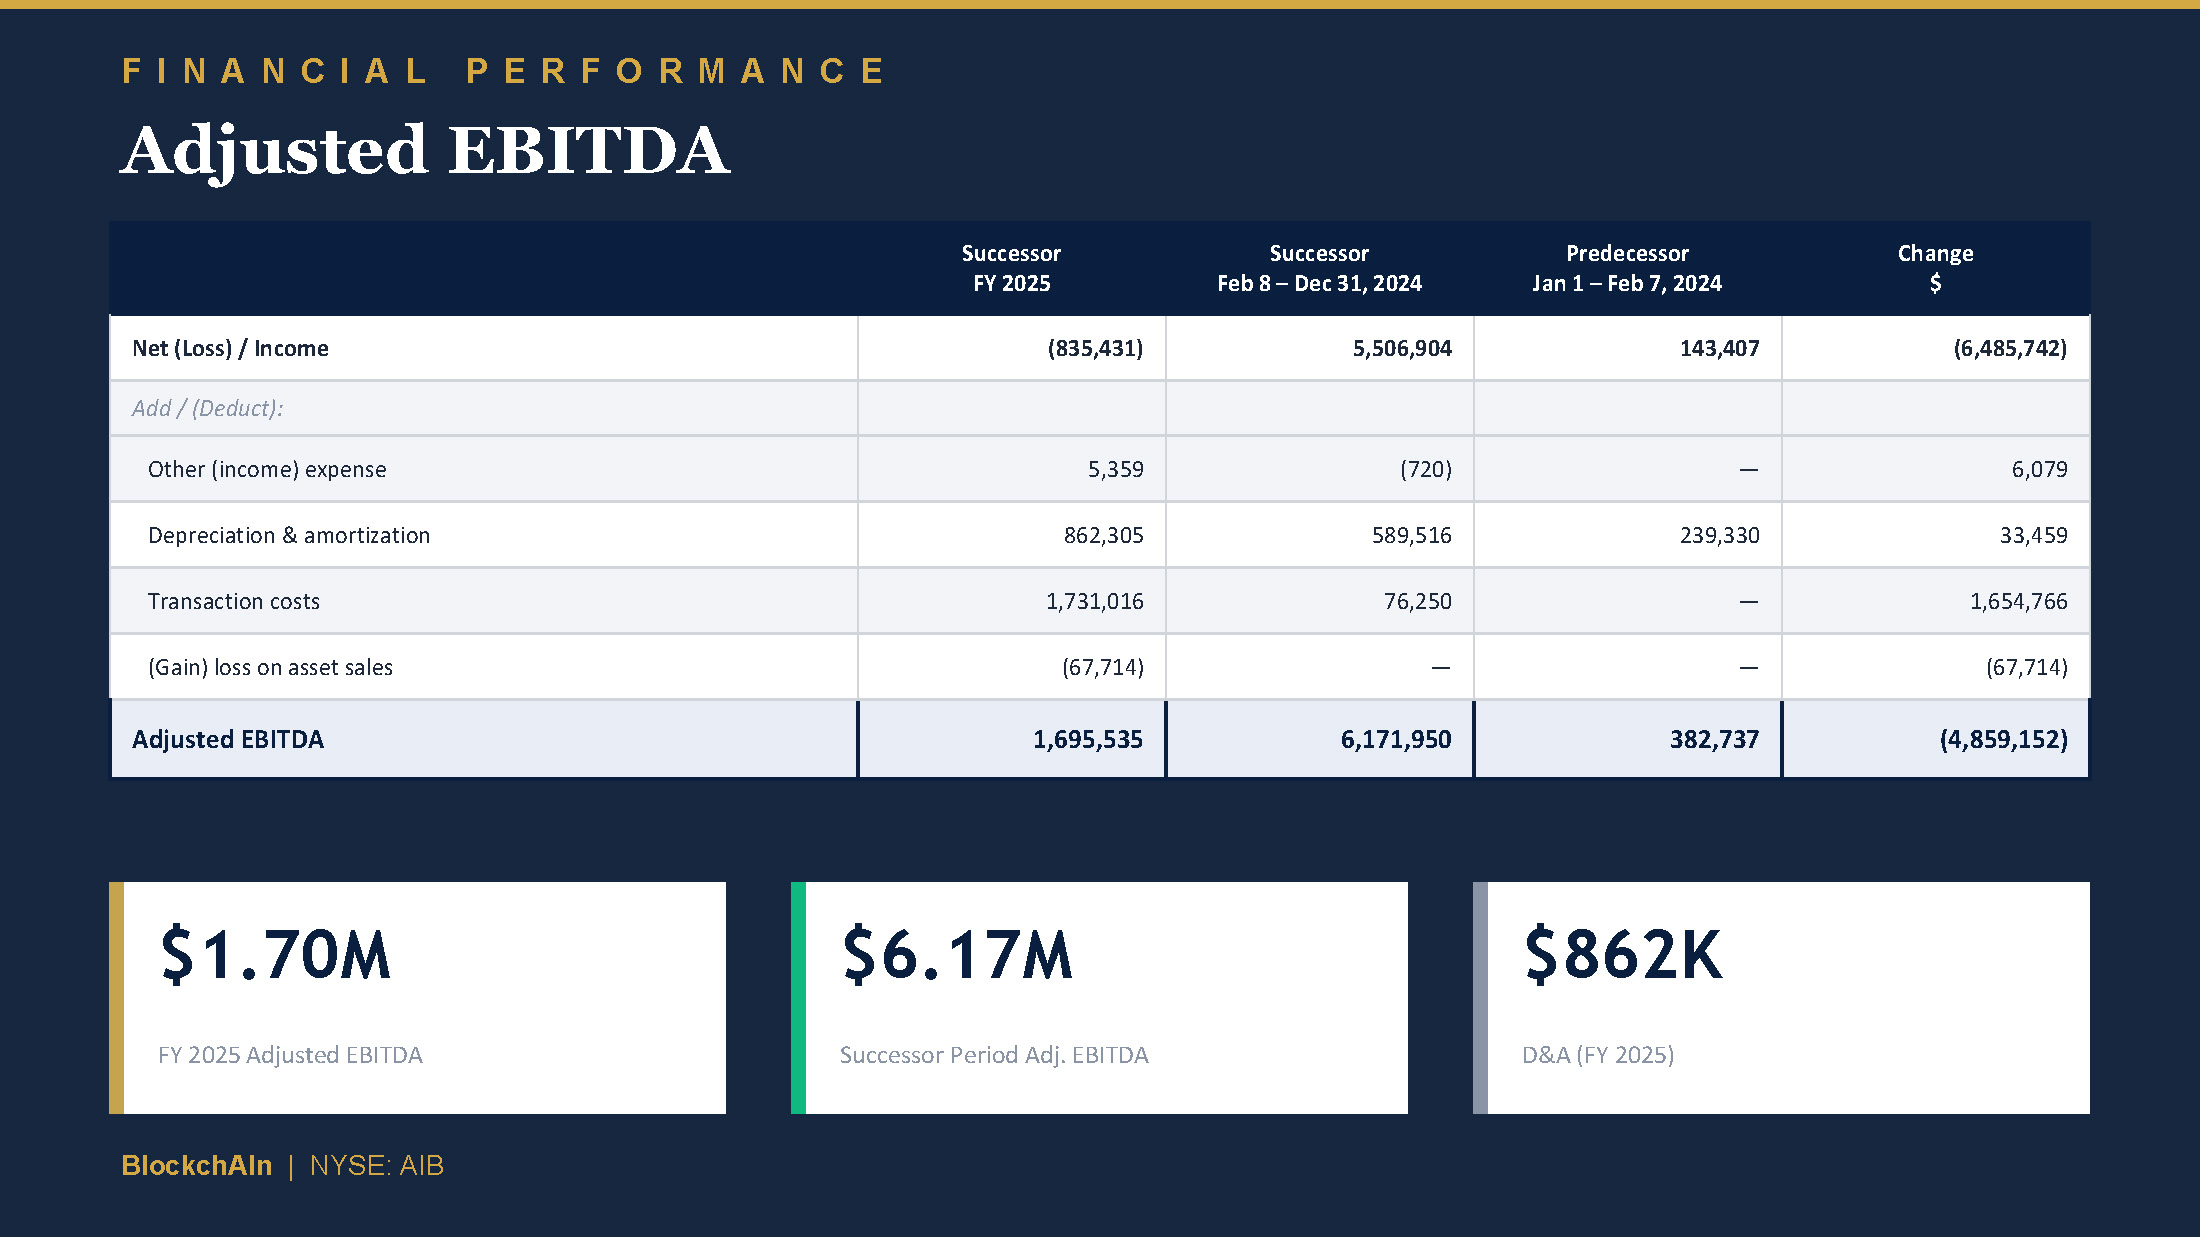Screen dimensions: 2200x1237
Task: Click the Predecessor Jan 1 – Feb 7 header
Action: click(x=1627, y=268)
